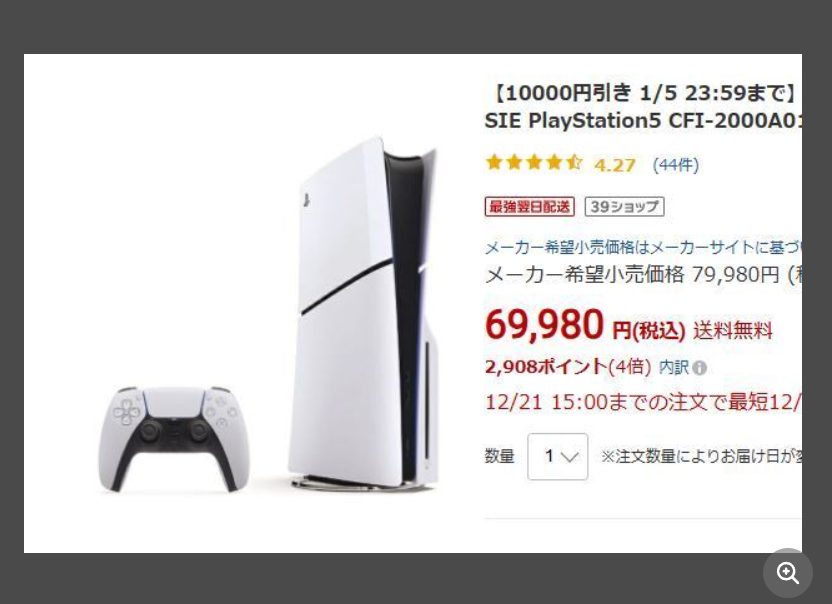Click the 12/21 15:00 delivery notice text
Viewport: 832px width, 604px height.
click(x=643, y=402)
